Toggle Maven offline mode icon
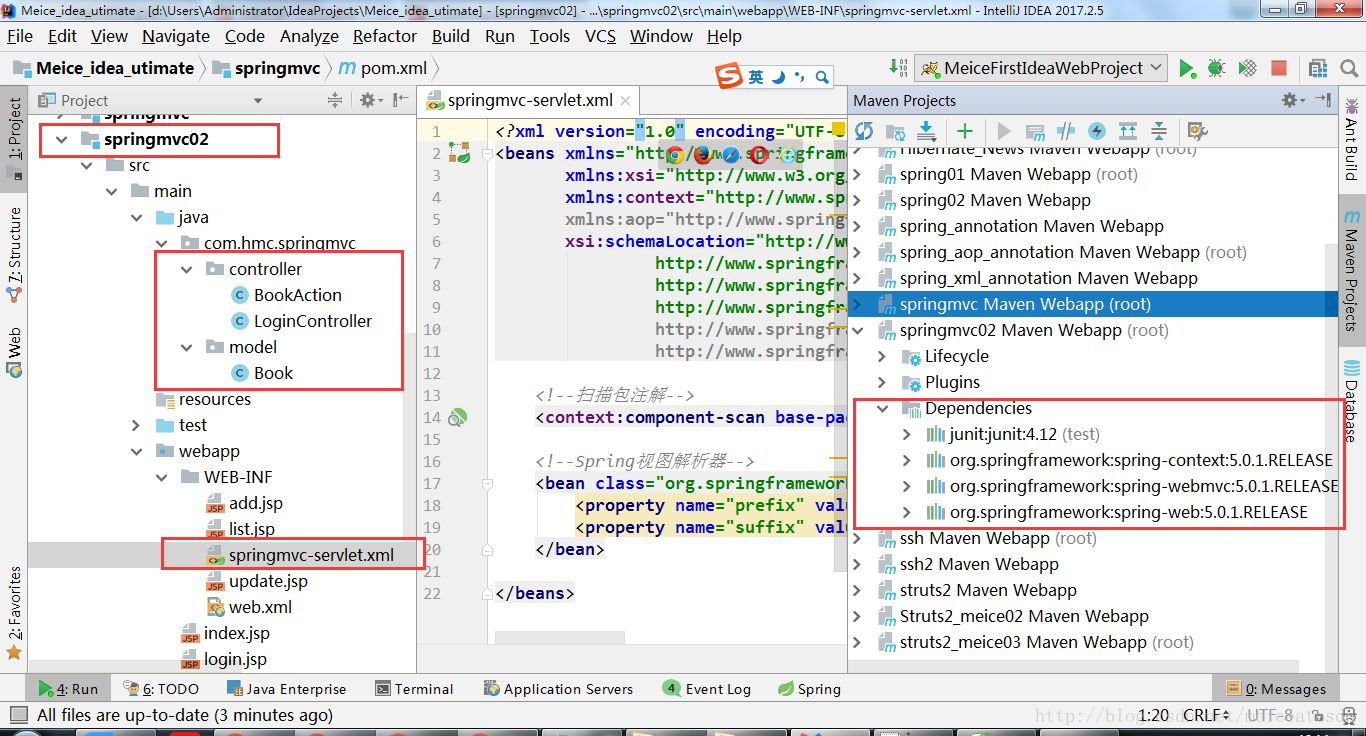 [1066, 131]
